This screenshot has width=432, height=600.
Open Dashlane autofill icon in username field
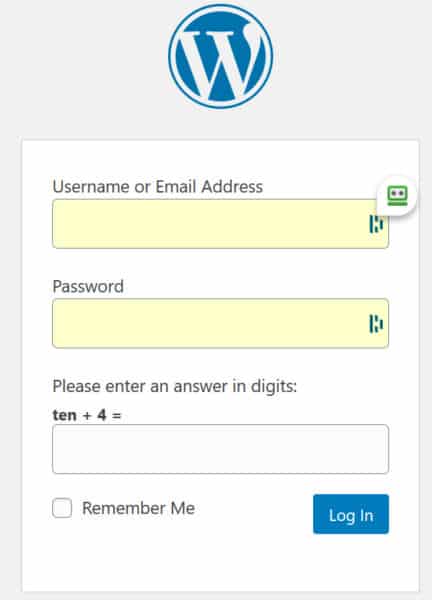pyautogui.click(x=376, y=224)
